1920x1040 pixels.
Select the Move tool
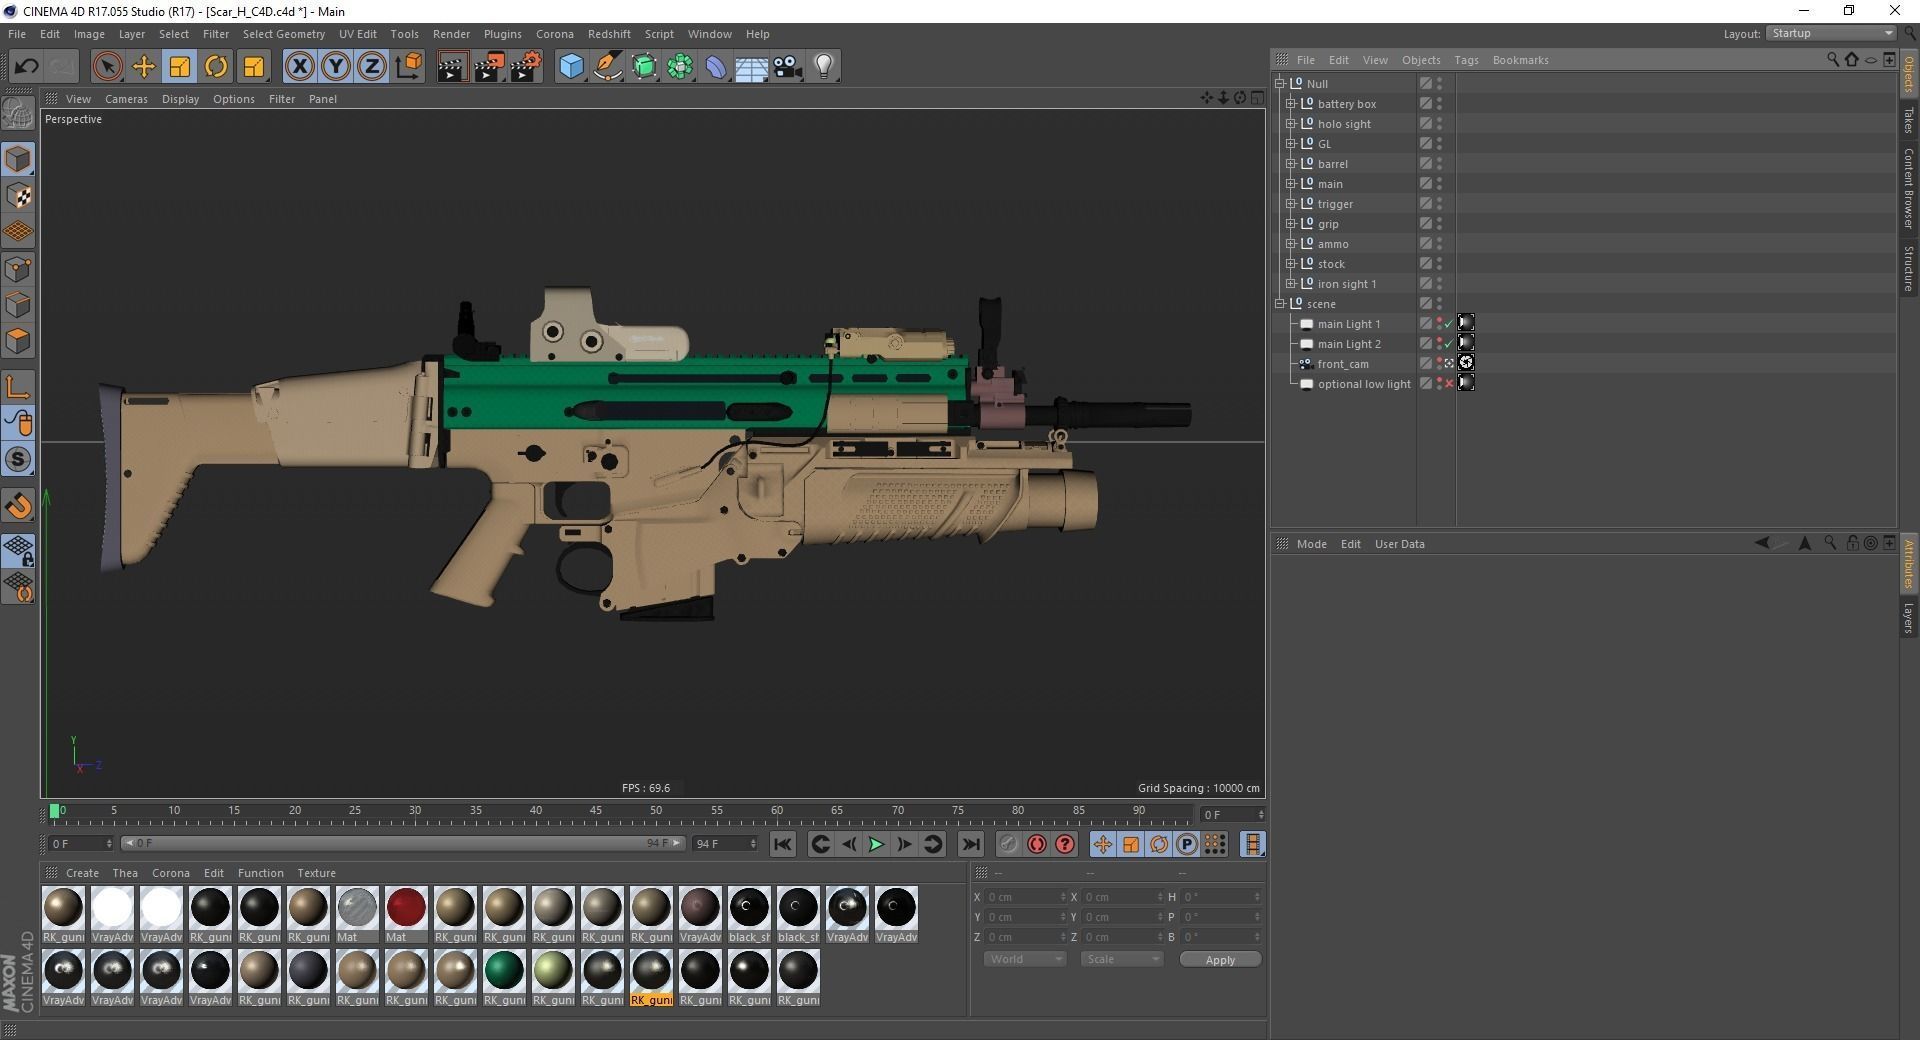click(x=143, y=67)
